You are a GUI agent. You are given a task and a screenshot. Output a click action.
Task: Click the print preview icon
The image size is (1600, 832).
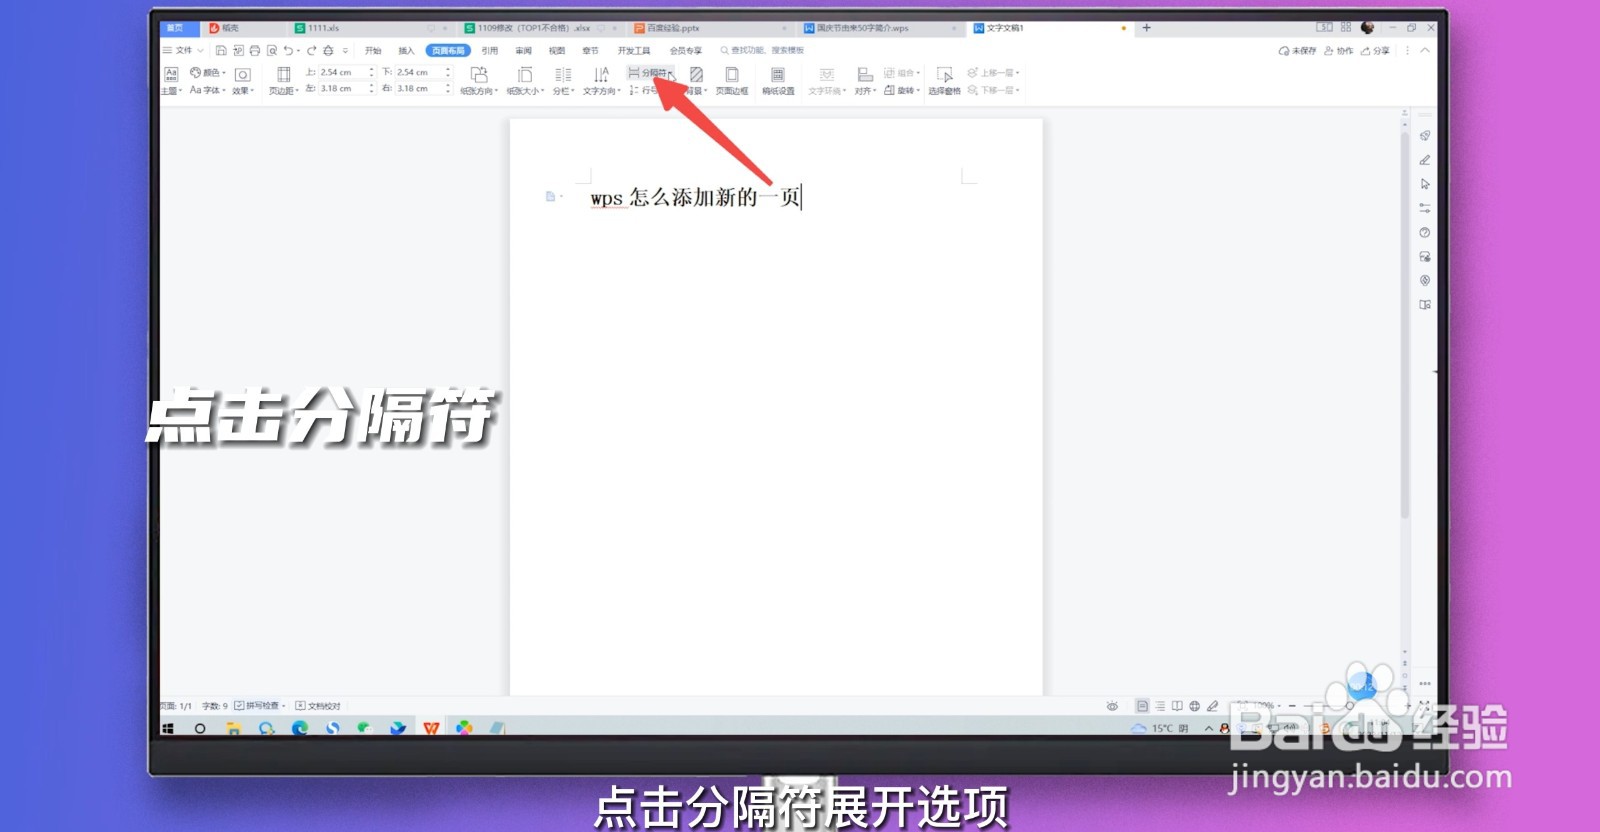coord(272,50)
